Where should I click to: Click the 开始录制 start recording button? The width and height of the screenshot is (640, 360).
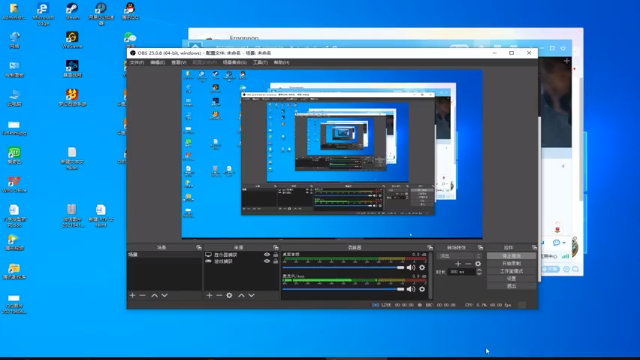coord(511,263)
